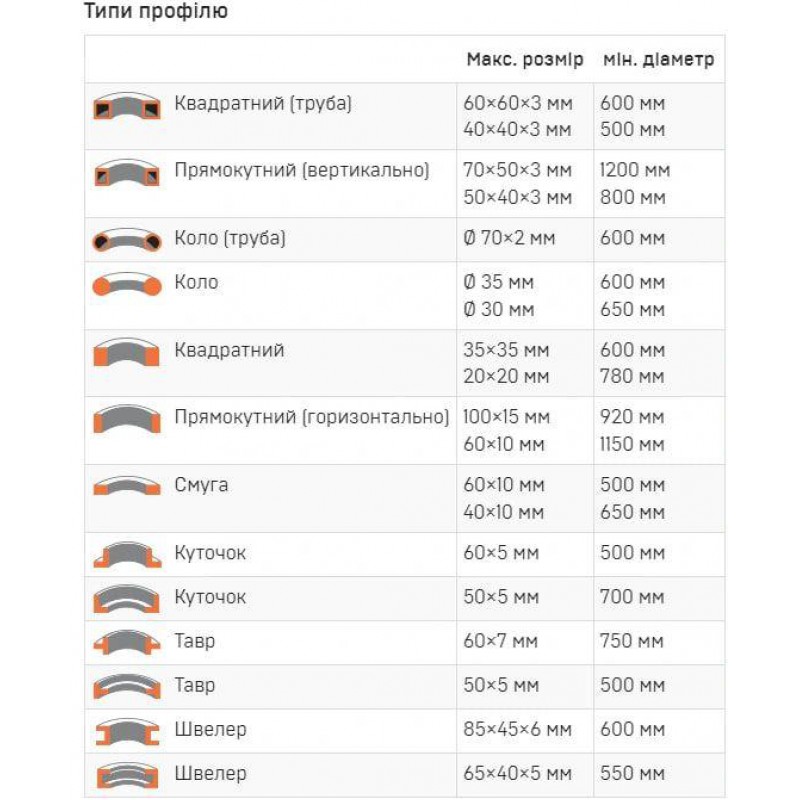800x800 pixels.
Task: Click the icon for Тавр 50×5 мм
Action: click(127, 687)
